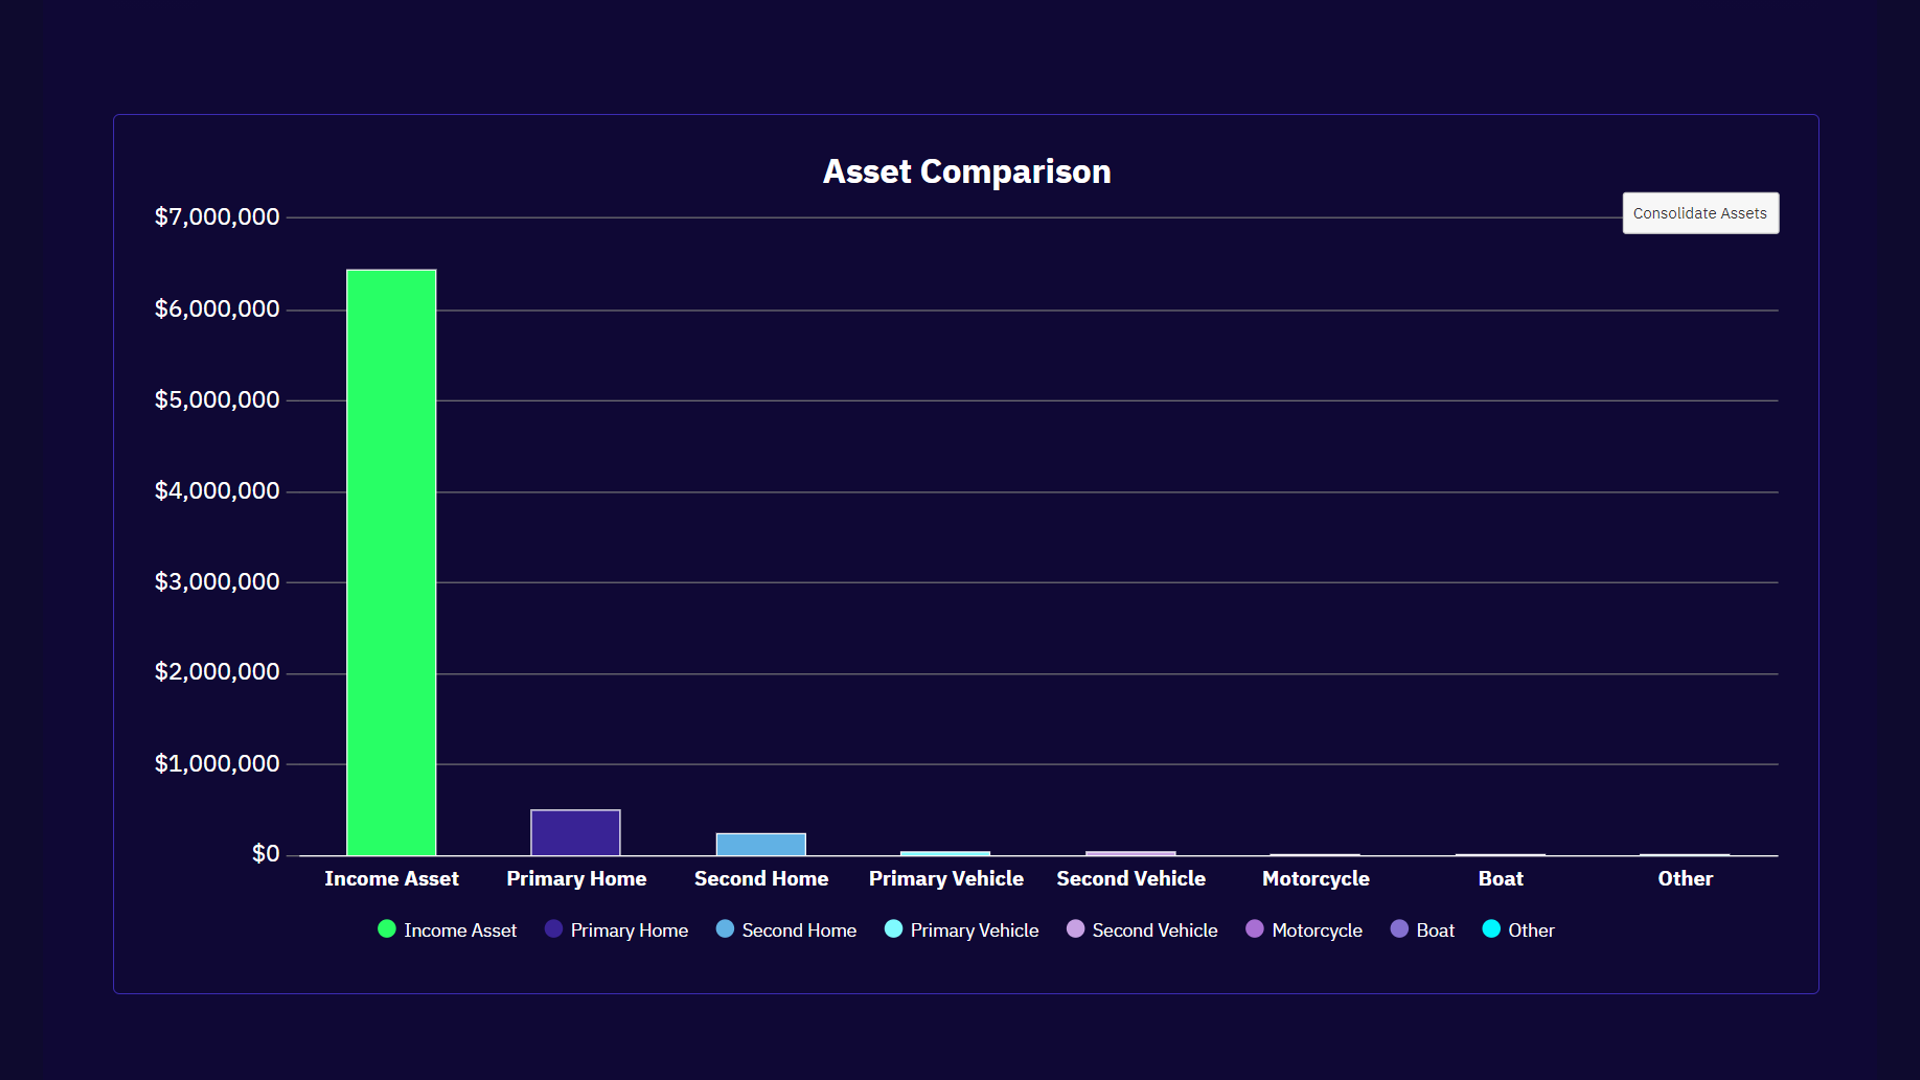The height and width of the screenshot is (1080, 1920).
Task: Toggle the Primary Home legend circle
Action: click(x=554, y=929)
